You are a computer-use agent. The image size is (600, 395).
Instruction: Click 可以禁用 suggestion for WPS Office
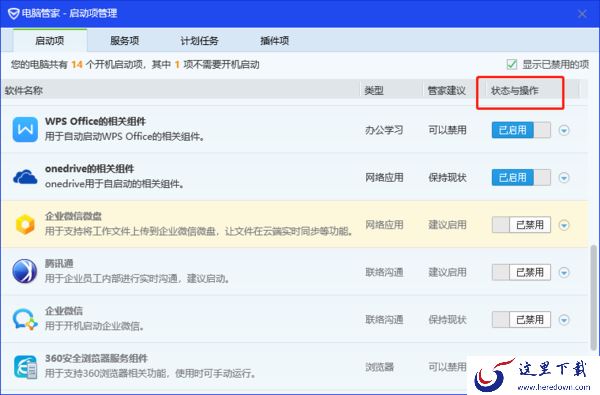point(447,130)
